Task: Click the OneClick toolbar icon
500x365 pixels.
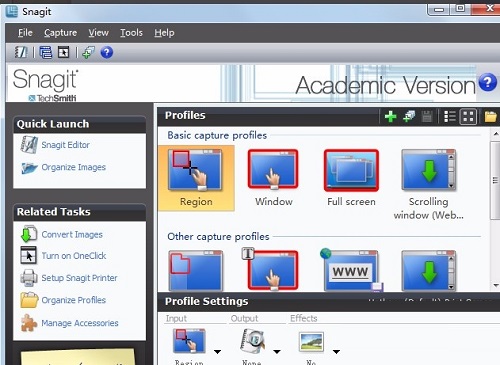Action: 63,53
